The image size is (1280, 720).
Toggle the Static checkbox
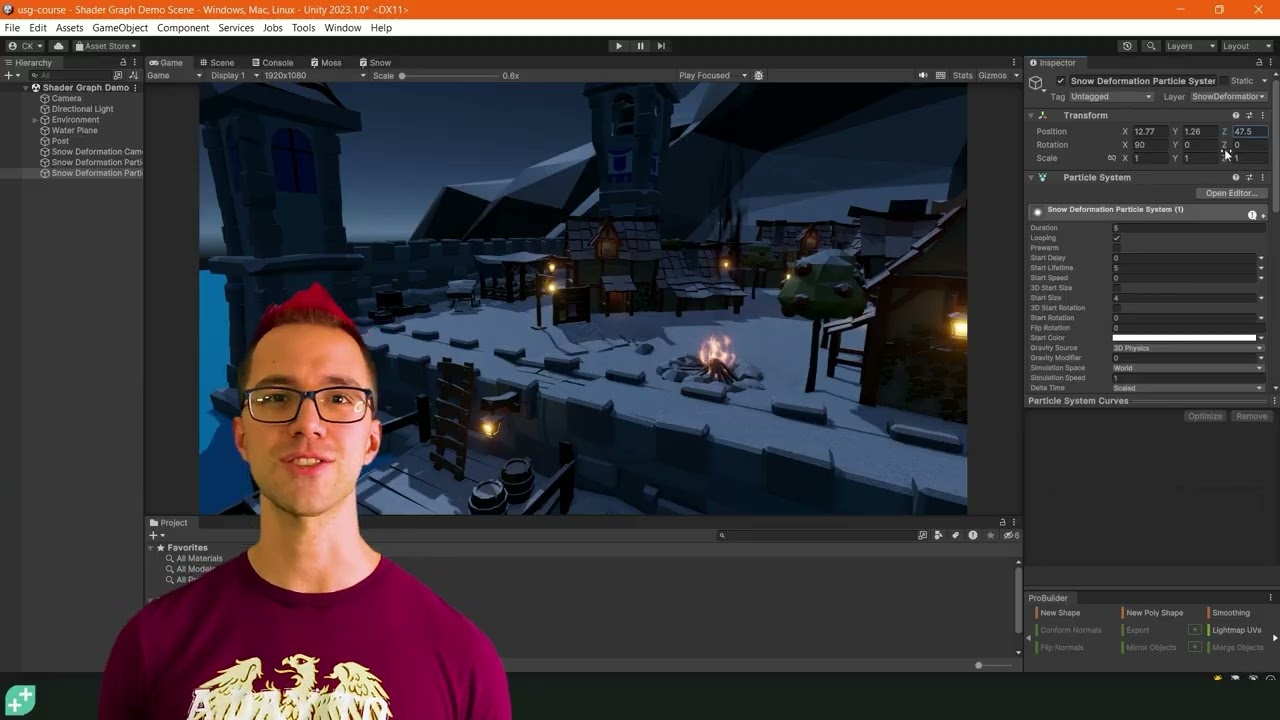pyautogui.click(x=1223, y=81)
